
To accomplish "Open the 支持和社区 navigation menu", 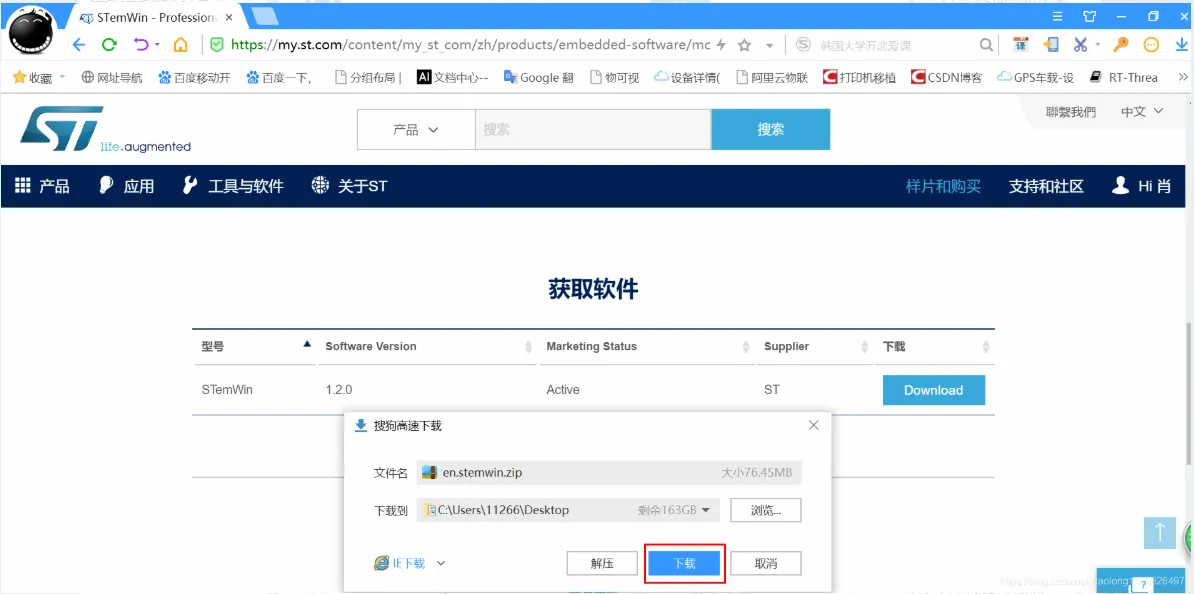I will click(1046, 186).
